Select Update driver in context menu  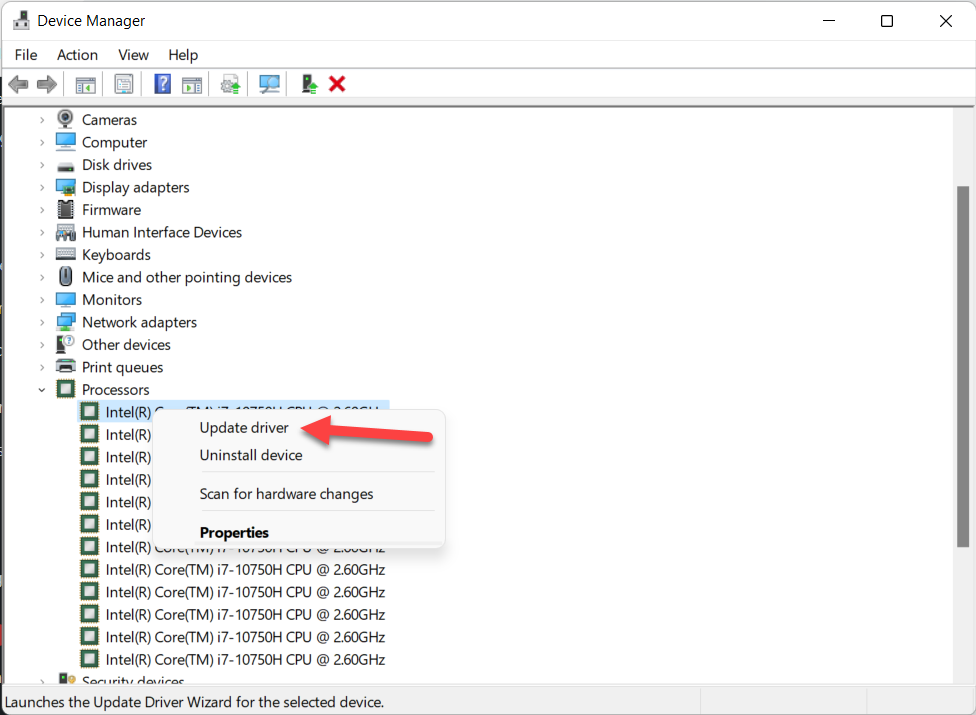[x=244, y=428]
